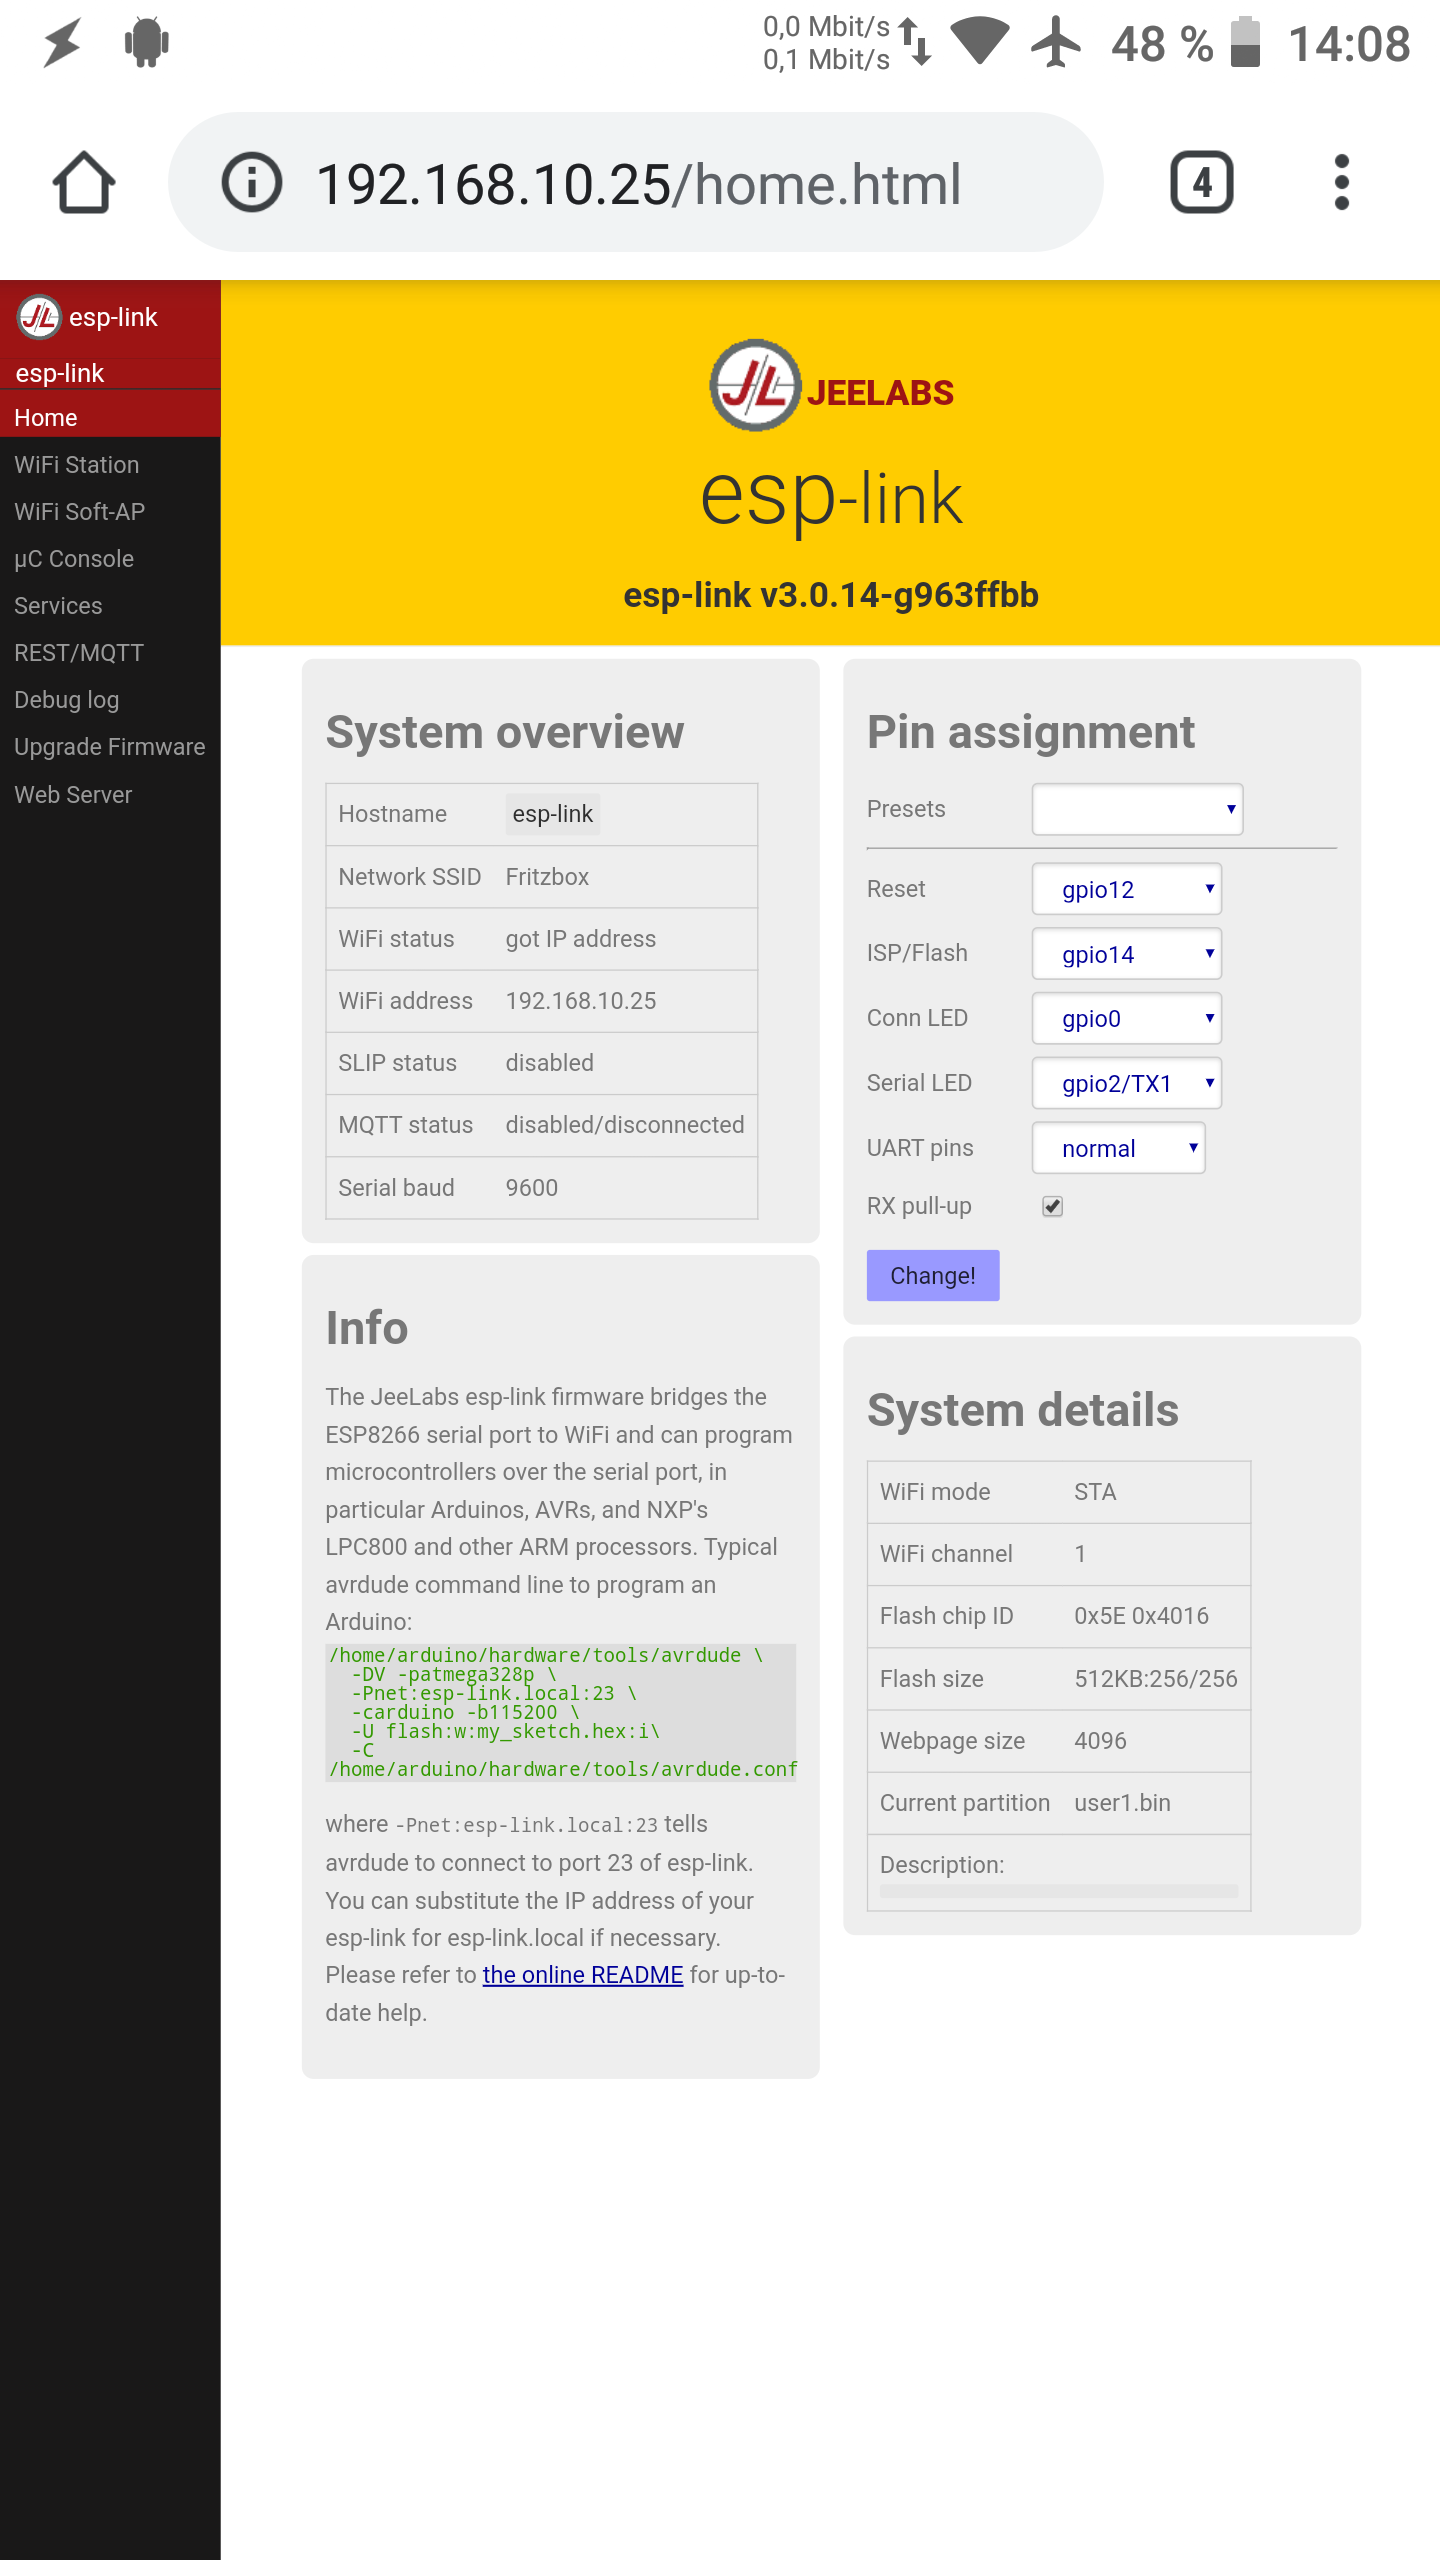
Task: Open the µC Console page
Action: click(x=110, y=559)
